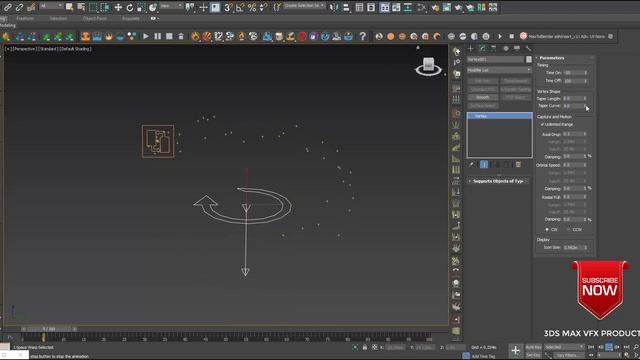Open the key filter Selected dropdown
The height and width of the screenshot is (360, 640).
[564, 347]
